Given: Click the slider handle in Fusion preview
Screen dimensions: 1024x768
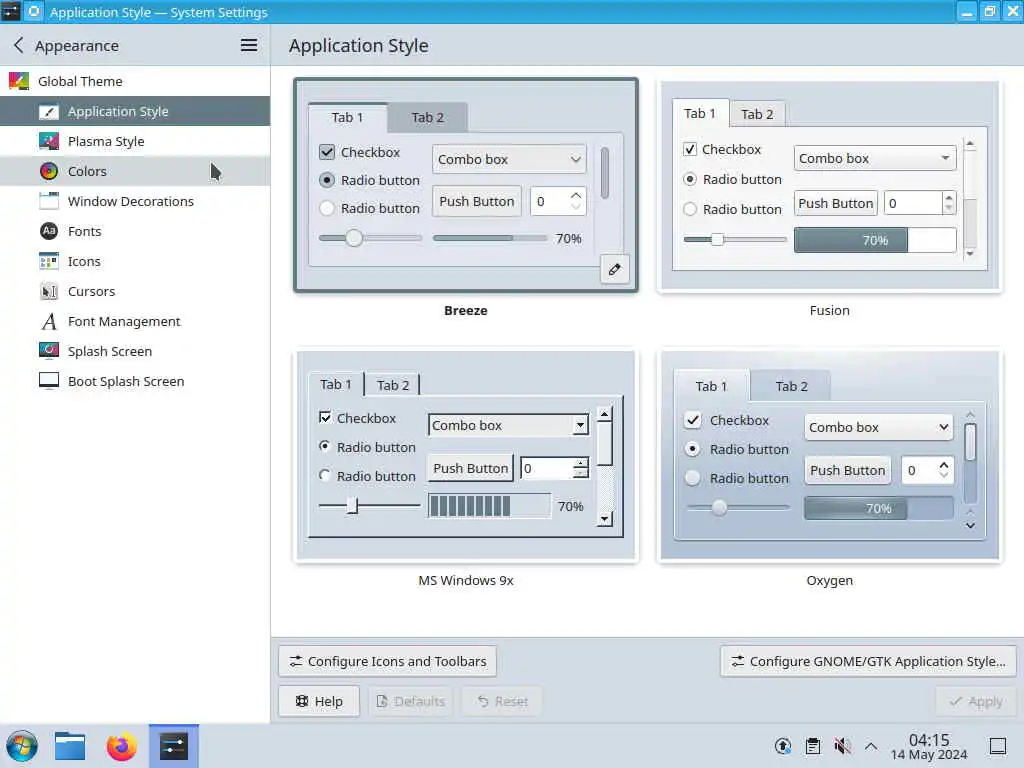Looking at the screenshot, I should click(717, 240).
